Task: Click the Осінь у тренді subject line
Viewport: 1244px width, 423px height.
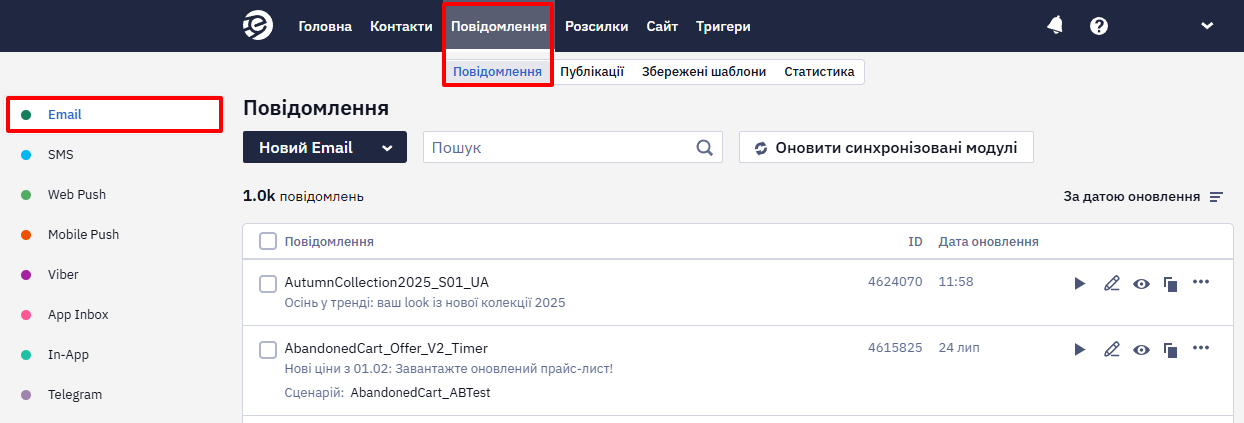Action: 425,302
